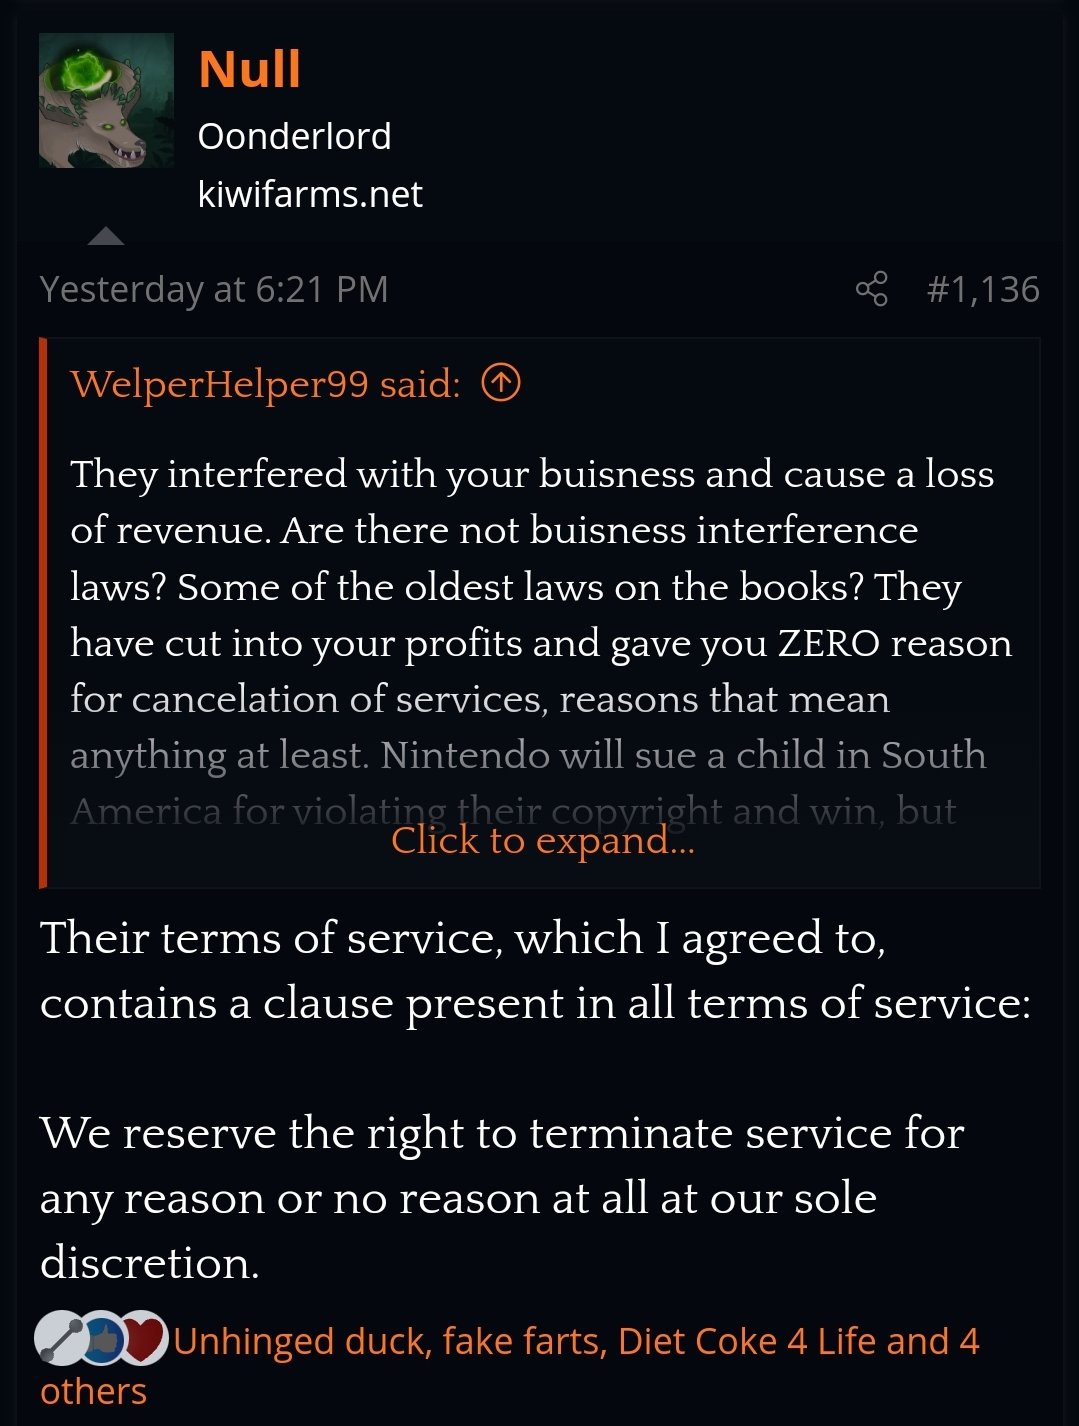Click the 'Yesterday at 6:21 PM' timestamp
Image resolution: width=1079 pixels, height=1426 pixels.
[x=214, y=289]
